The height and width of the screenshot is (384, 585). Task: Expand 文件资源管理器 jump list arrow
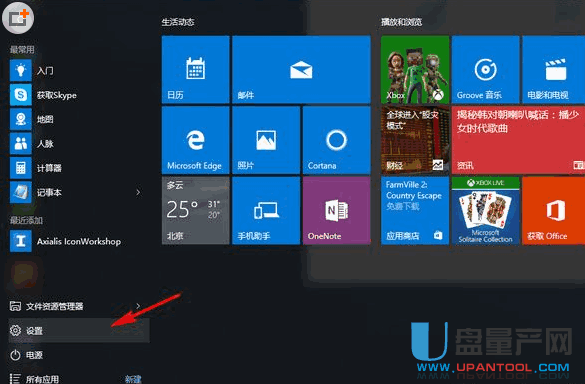[x=138, y=306]
